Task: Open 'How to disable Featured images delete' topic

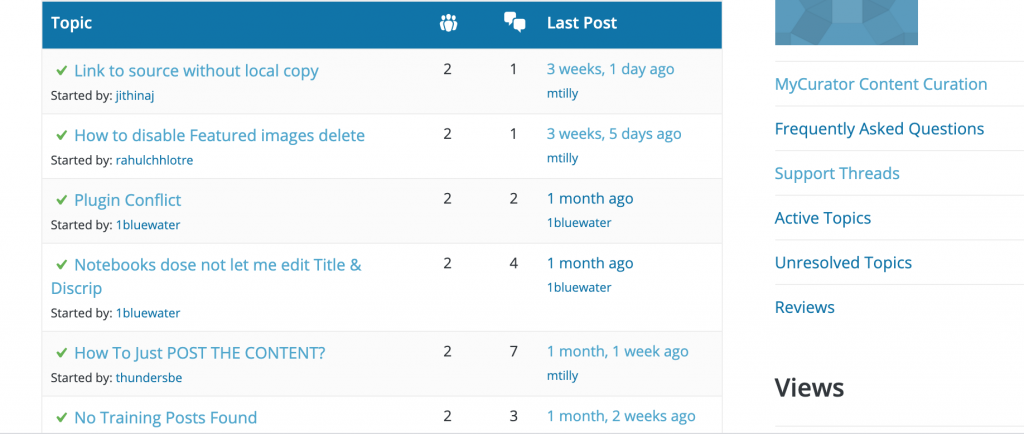Action: [219, 135]
